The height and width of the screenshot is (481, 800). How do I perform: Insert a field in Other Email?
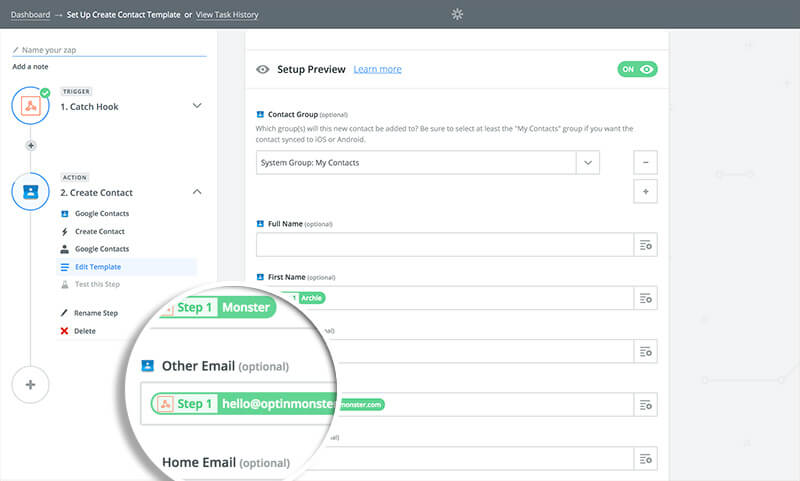click(x=645, y=405)
